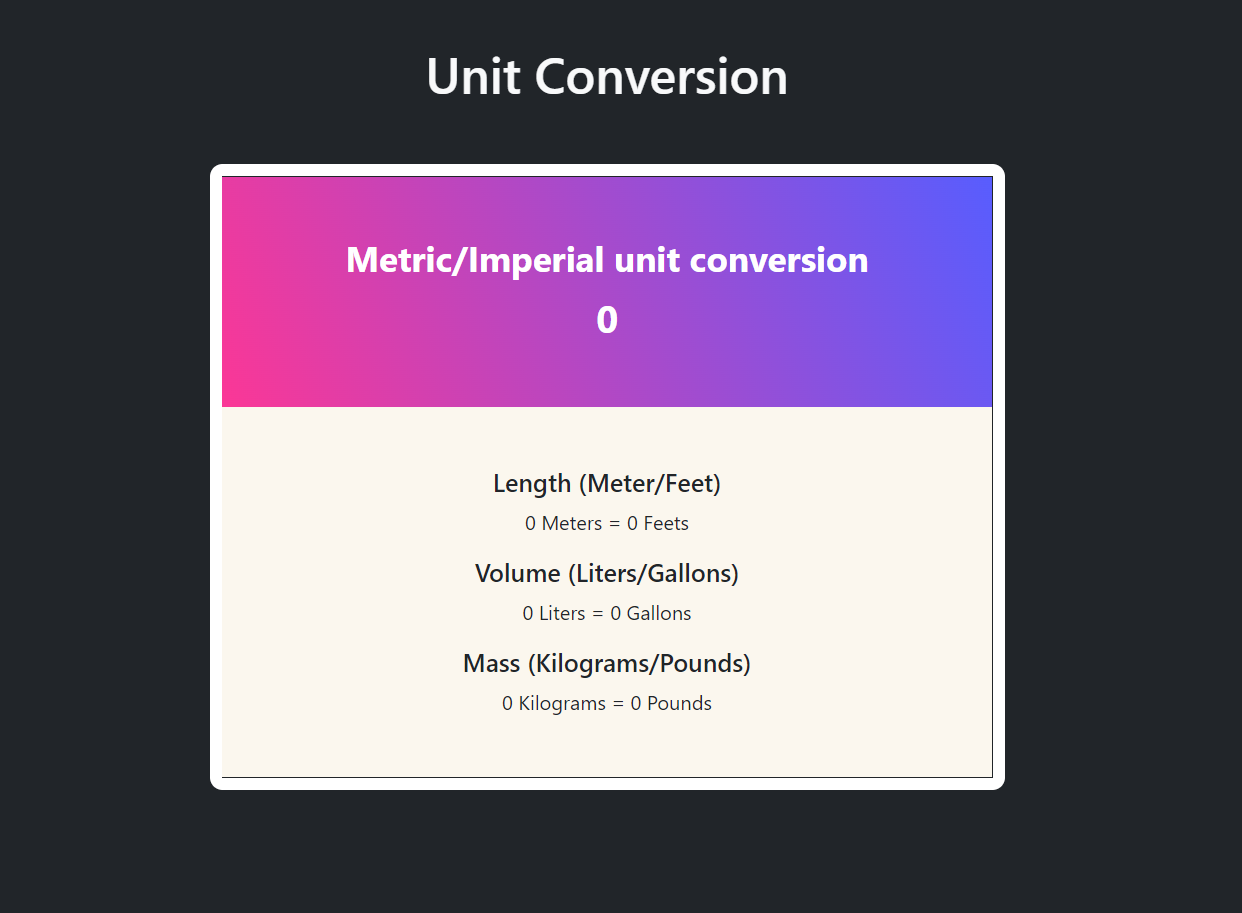Click the word Gallons in the volume result

[x=661, y=613]
